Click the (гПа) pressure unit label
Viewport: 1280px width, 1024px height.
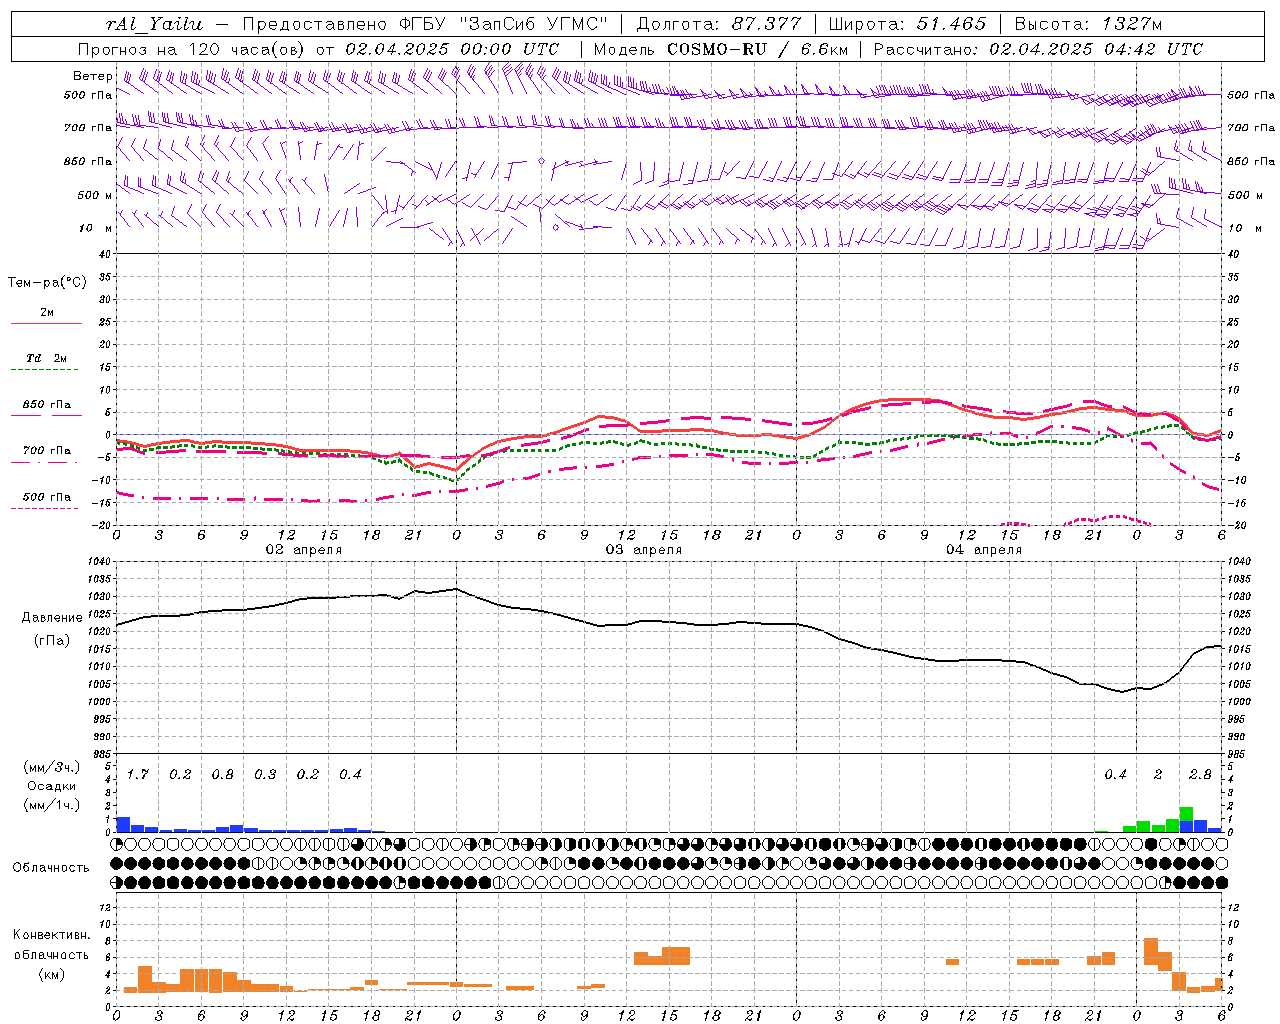pyautogui.click(x=52, y=640)
